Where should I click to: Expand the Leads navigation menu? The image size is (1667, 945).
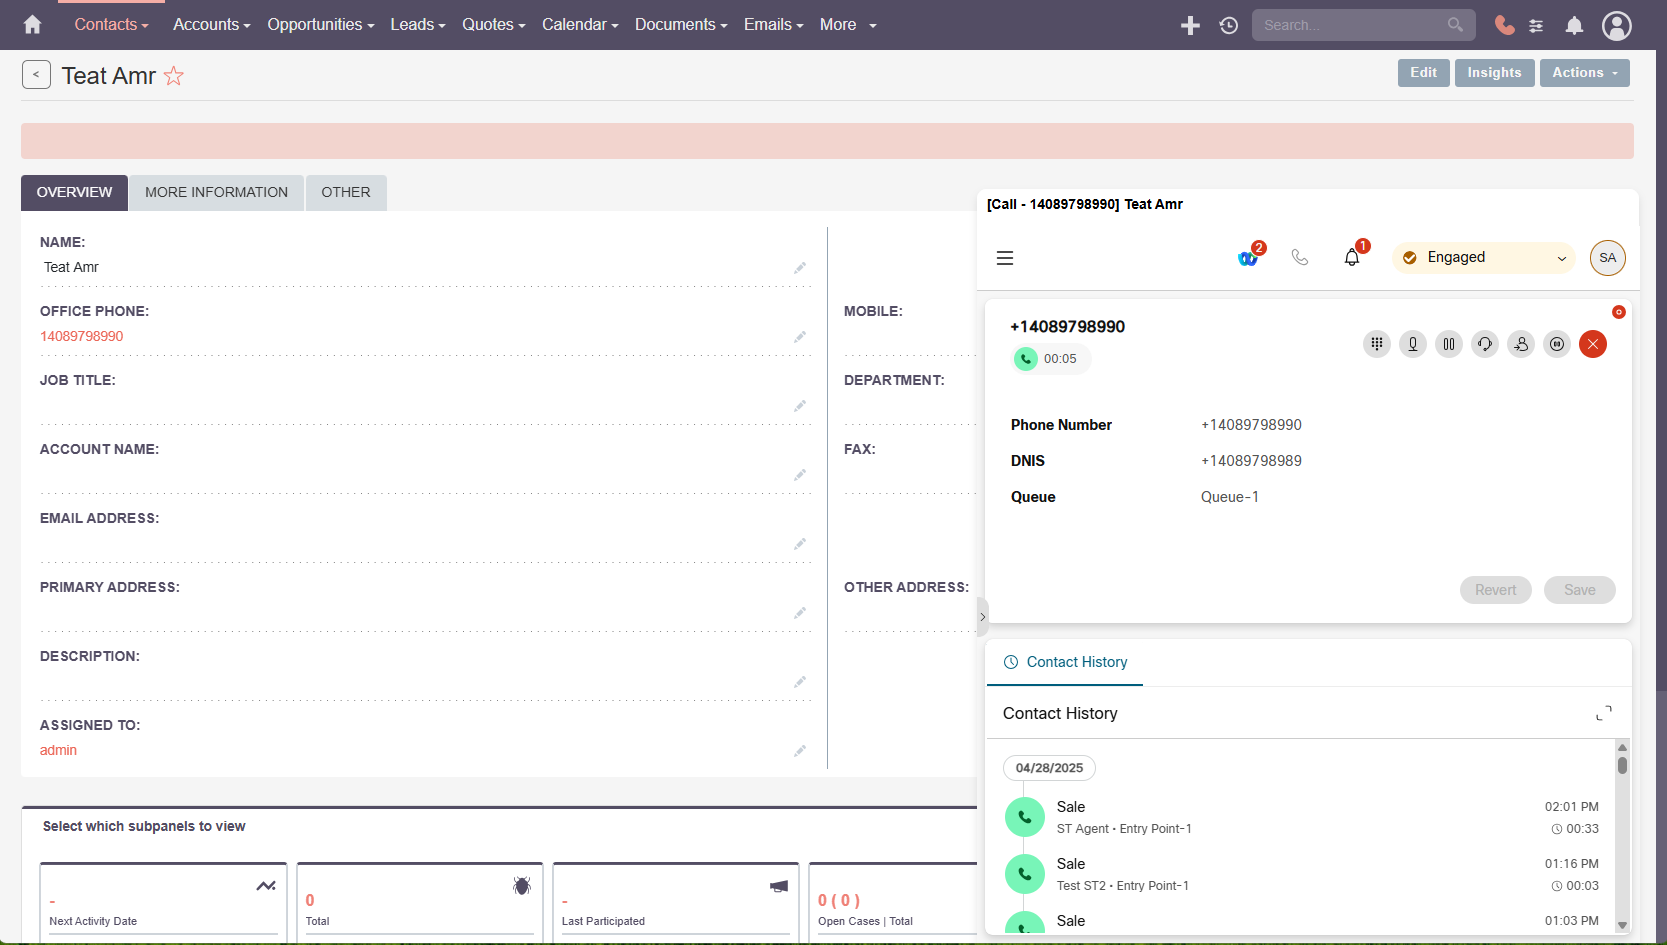click(417, 24)
